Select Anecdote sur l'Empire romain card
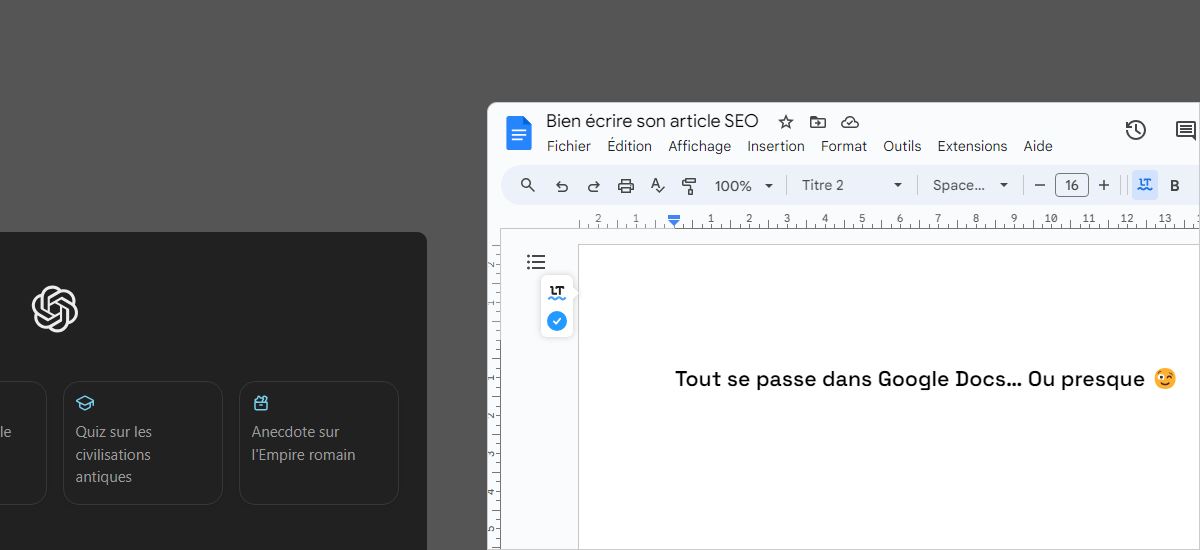 [319, 443]
